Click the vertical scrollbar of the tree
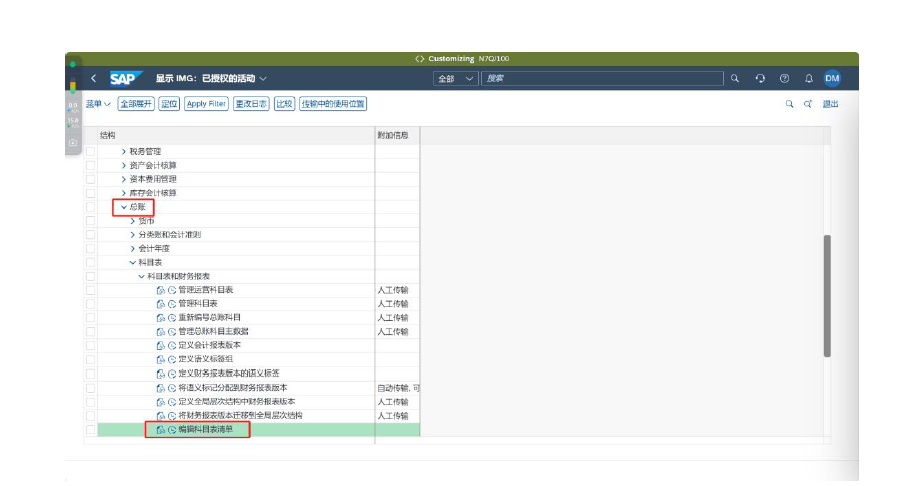This screenshot has height=486, width=921. coord(826,295)
